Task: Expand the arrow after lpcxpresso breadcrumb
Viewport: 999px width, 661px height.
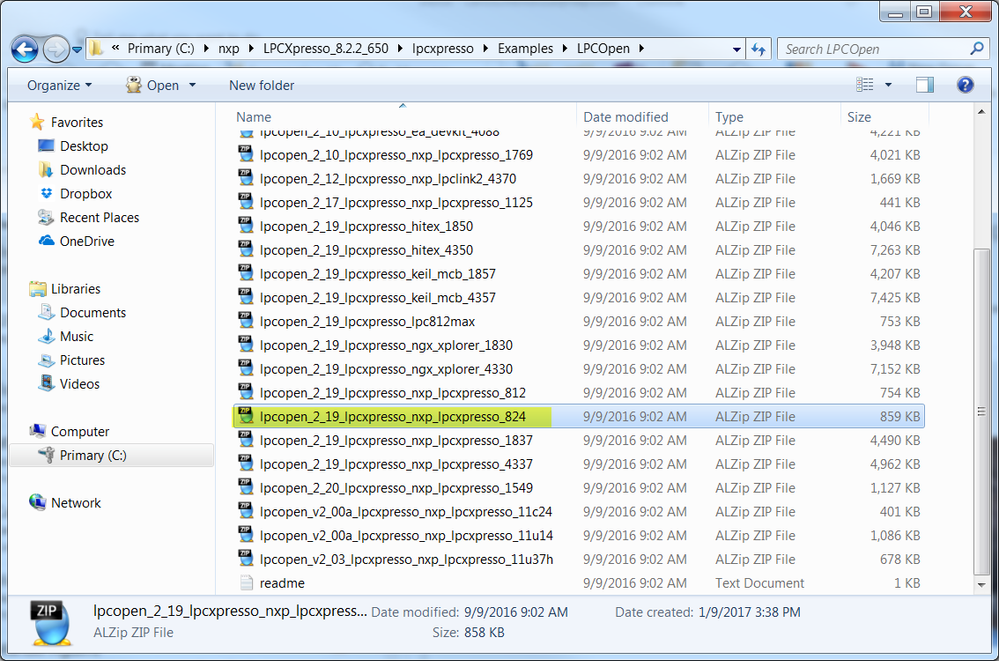Action: click(x=485, y=49)
